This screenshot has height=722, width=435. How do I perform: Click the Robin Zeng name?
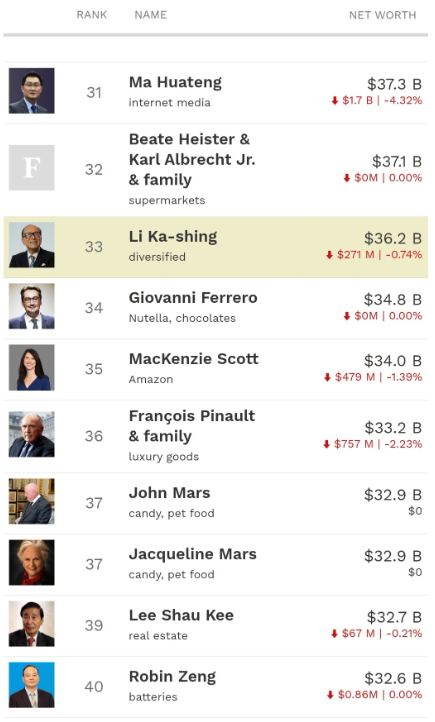pos(173,677)
